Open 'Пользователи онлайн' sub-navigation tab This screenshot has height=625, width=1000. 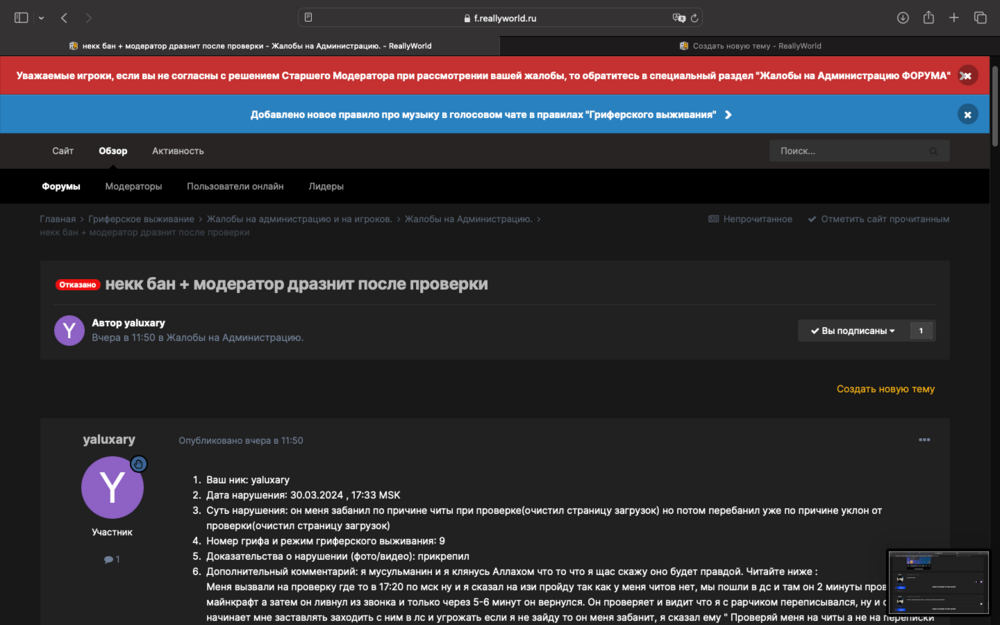[x=235, y=186]
